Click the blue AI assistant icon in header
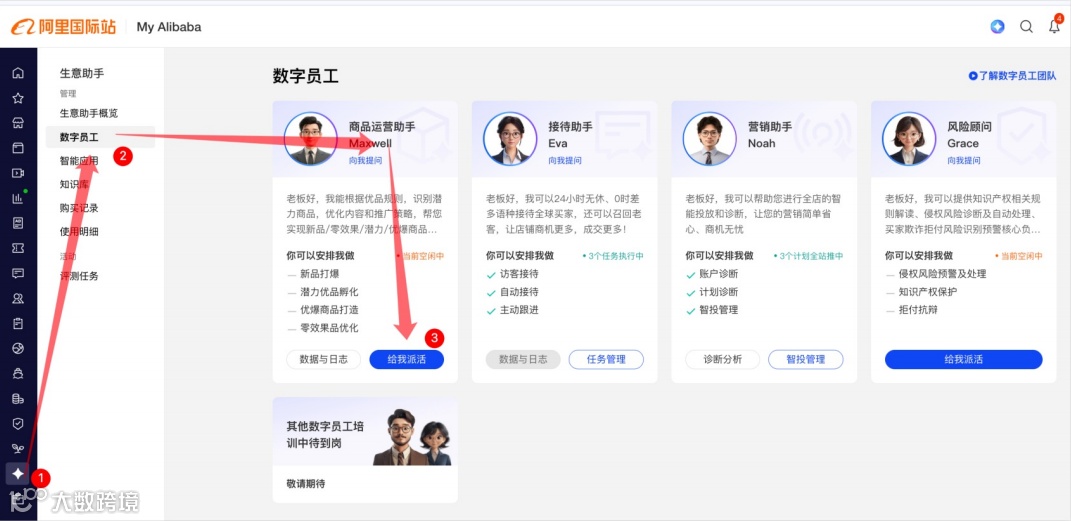1071x521 pixels. (998, 27)
